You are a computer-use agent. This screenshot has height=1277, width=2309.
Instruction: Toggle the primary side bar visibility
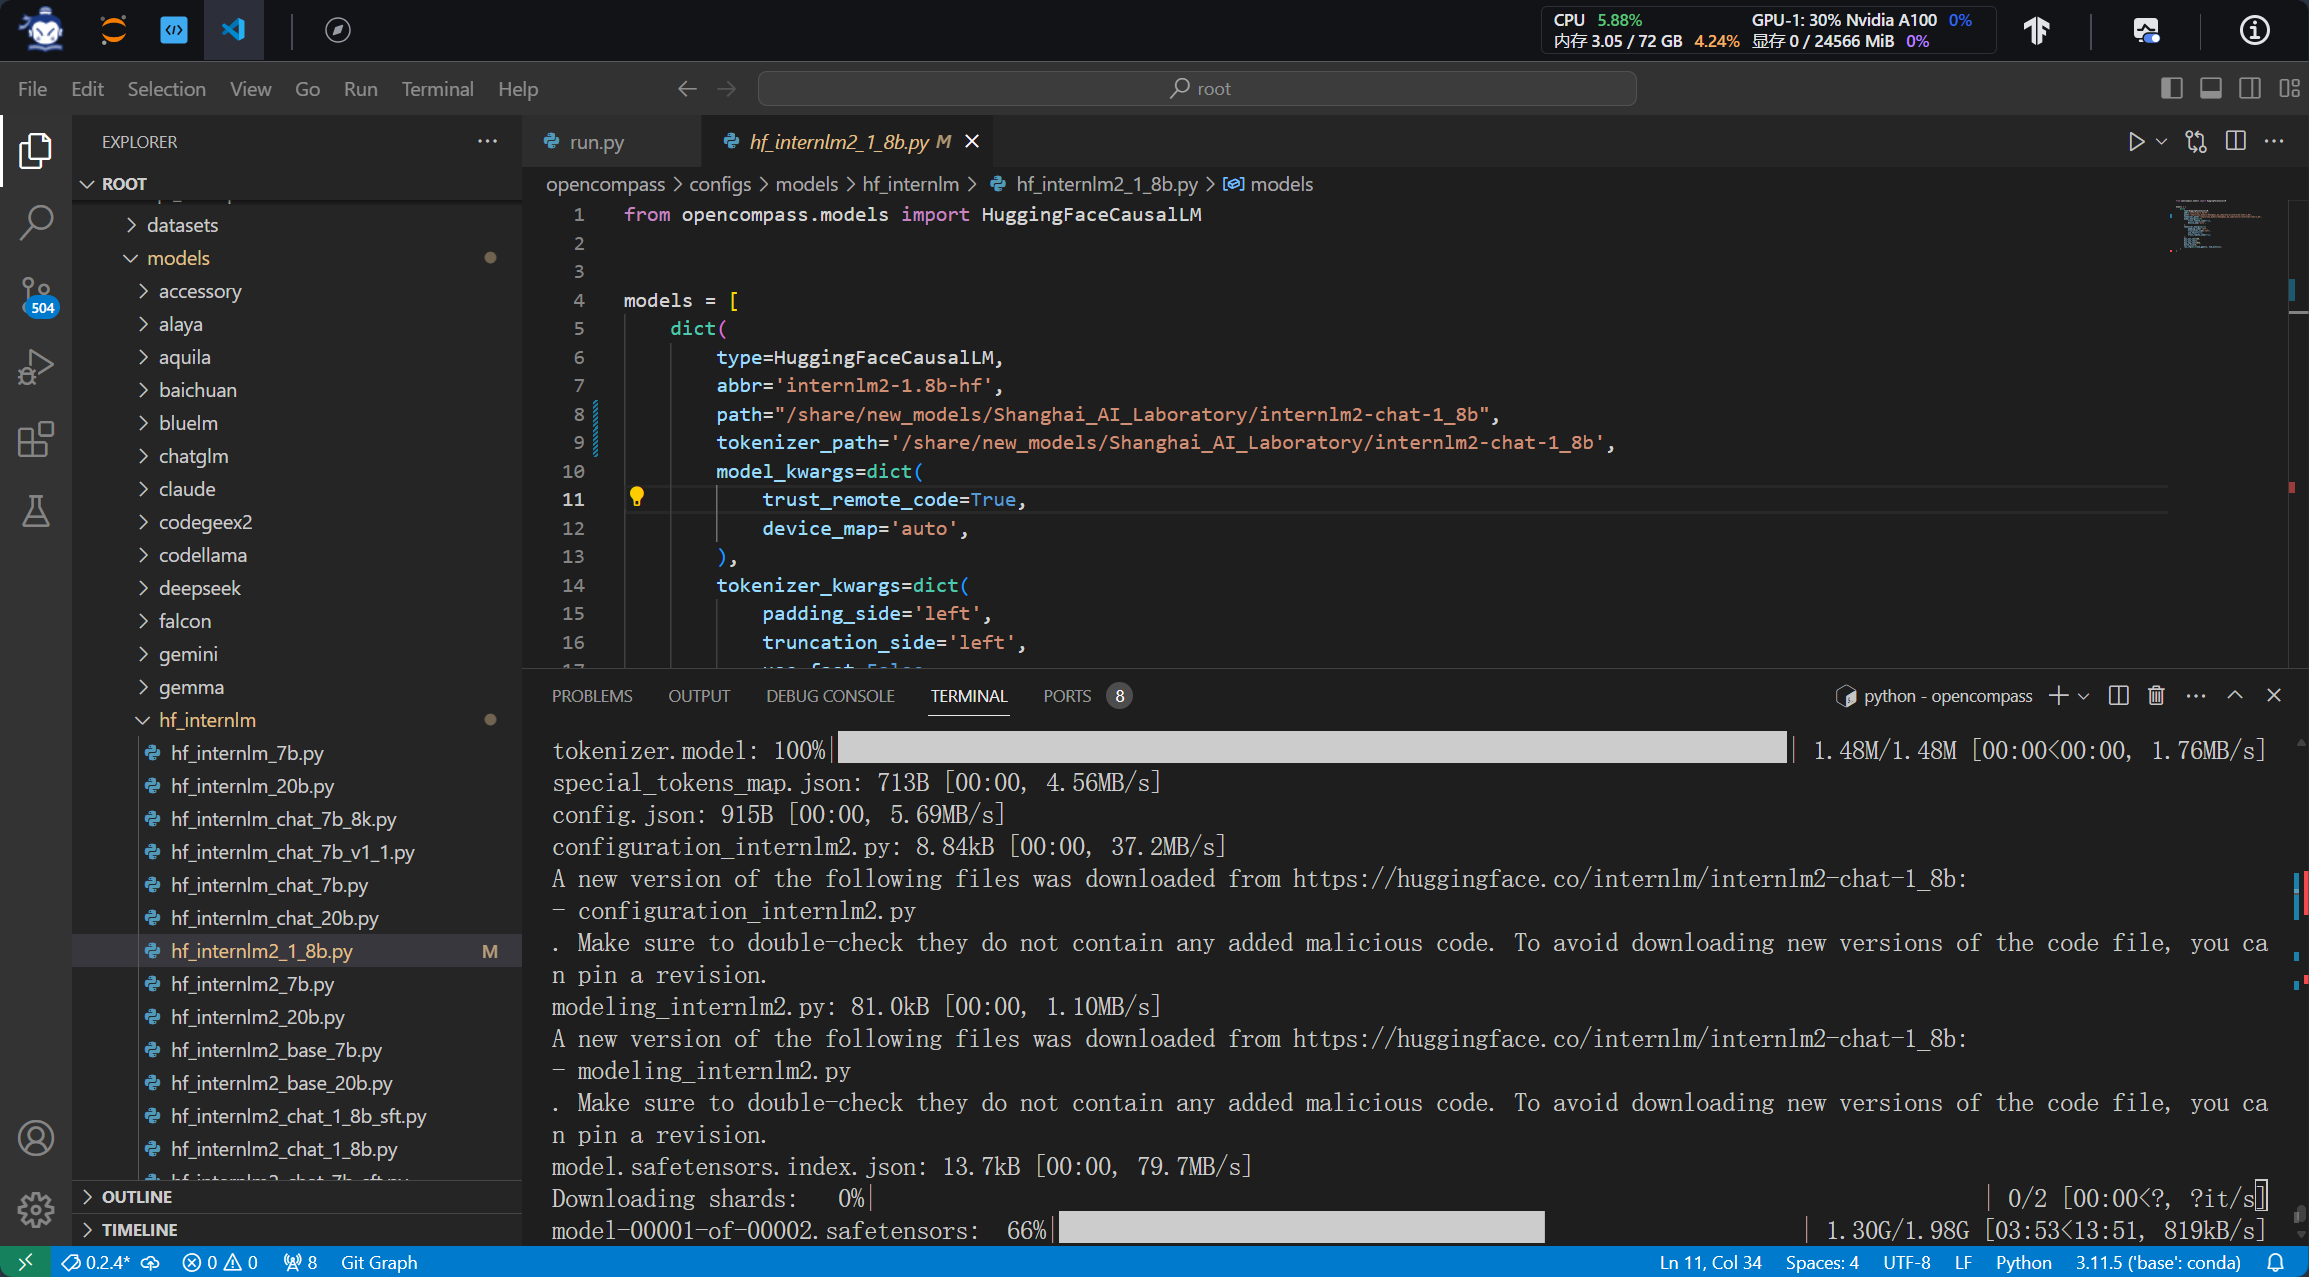pos(2171,88)
